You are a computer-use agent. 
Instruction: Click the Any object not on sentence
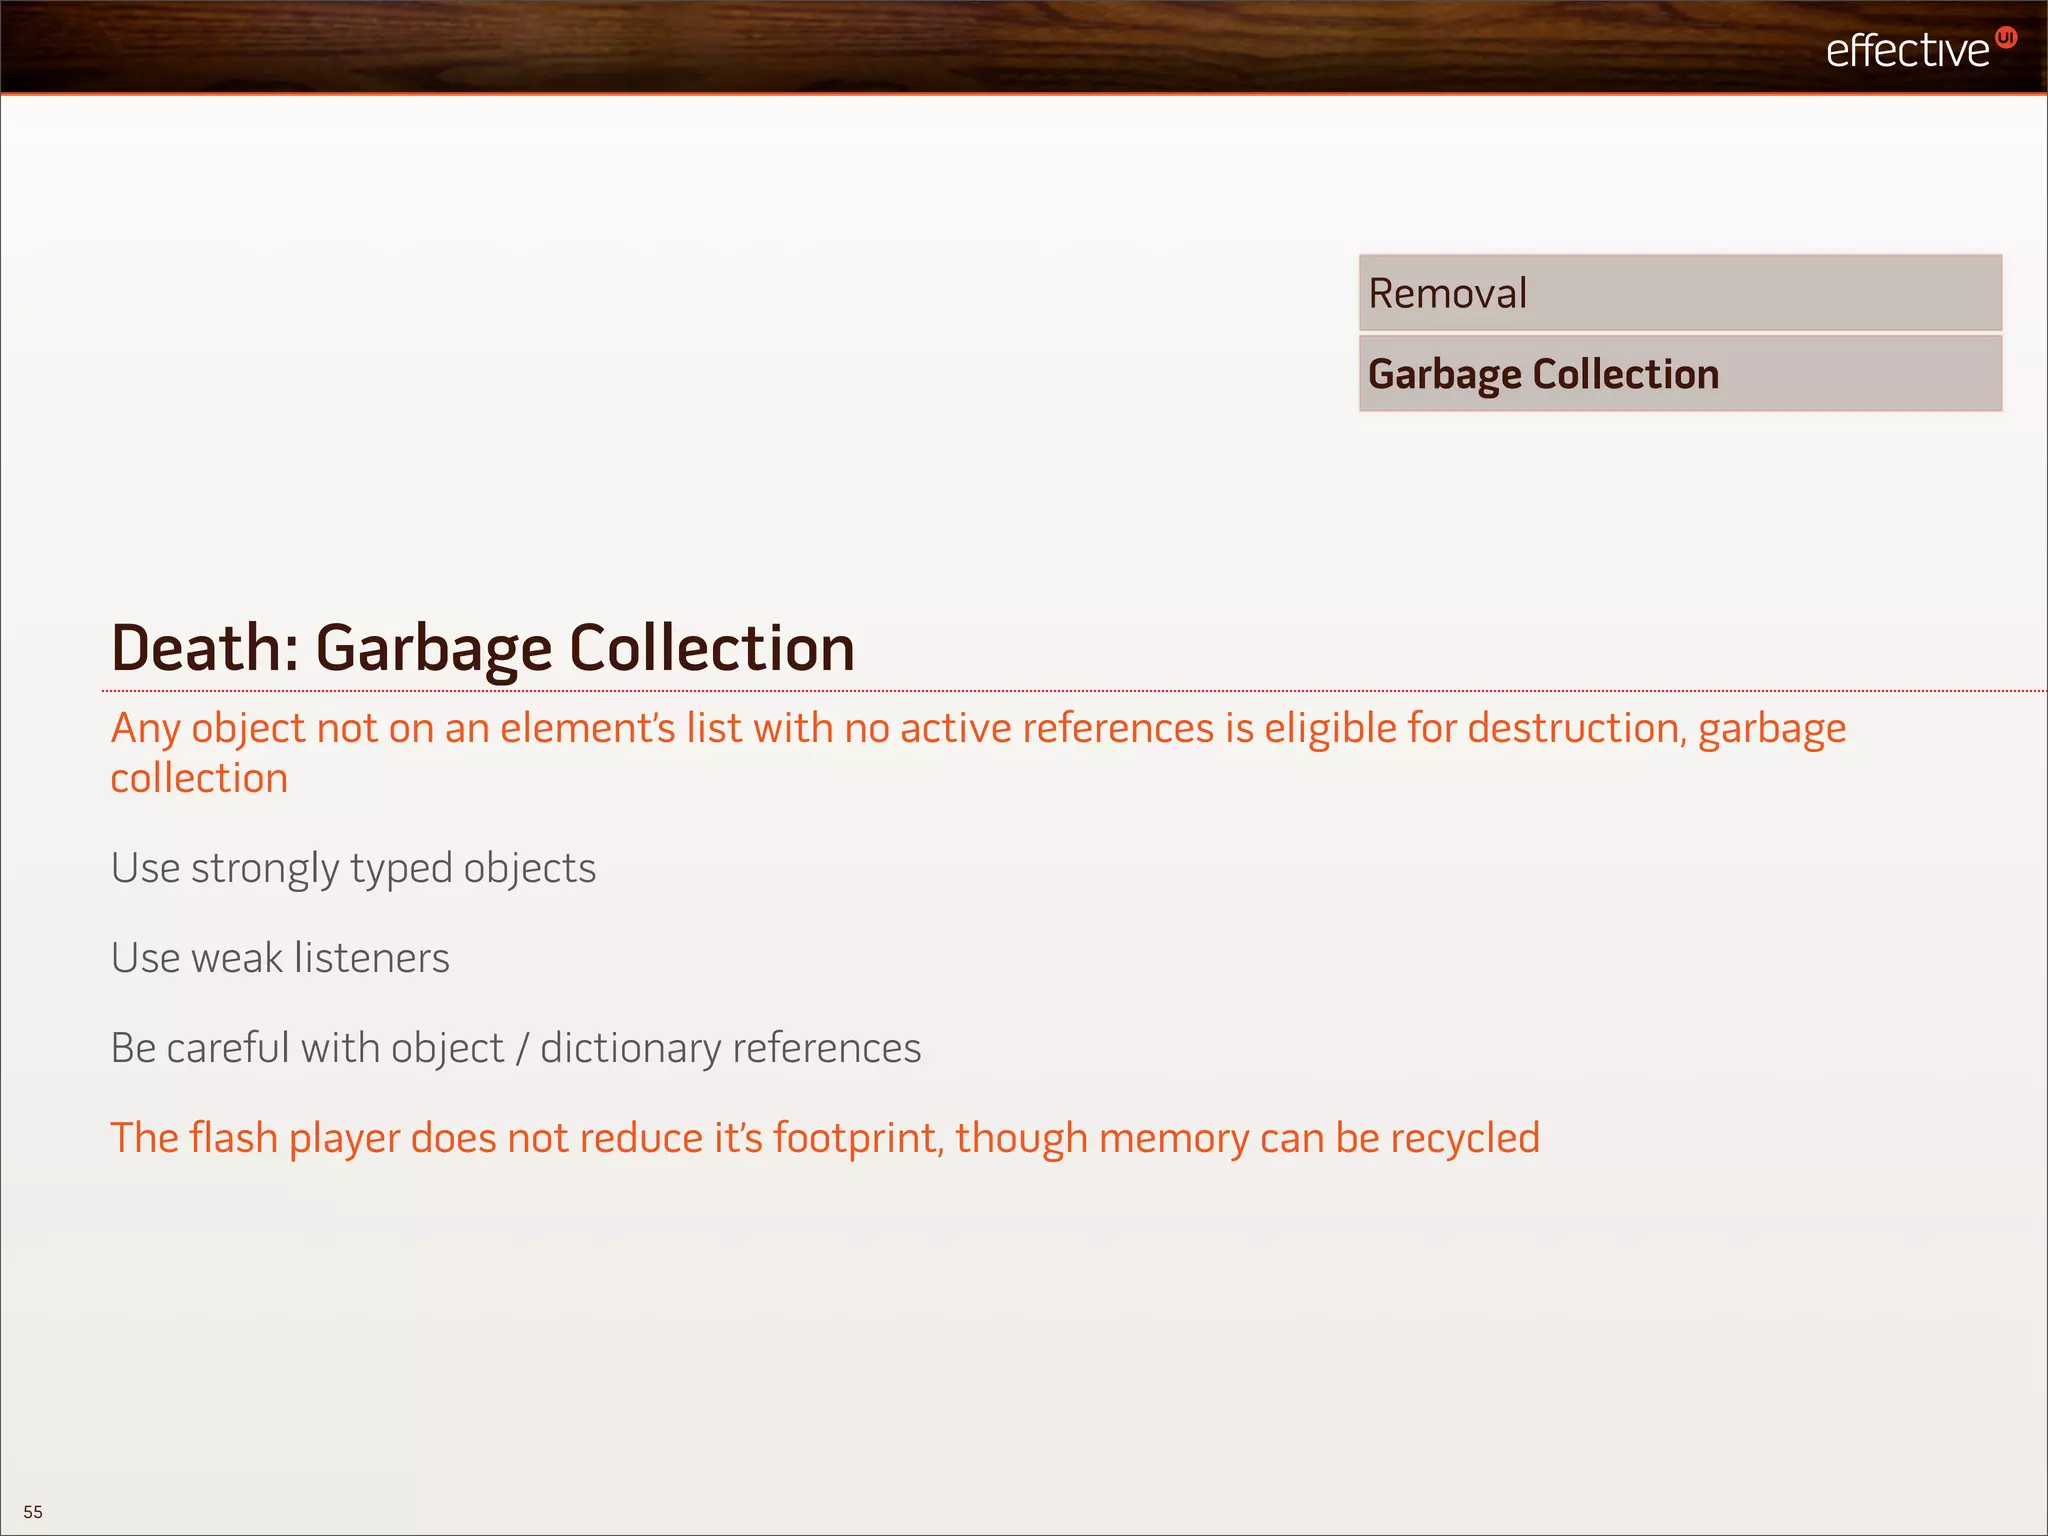tap(977, 728)
